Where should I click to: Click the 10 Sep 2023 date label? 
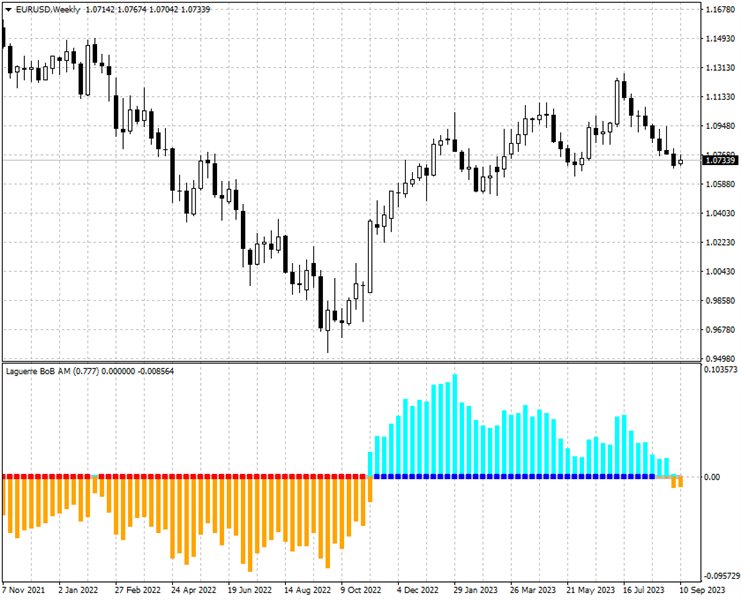click(x=702, y=590)
